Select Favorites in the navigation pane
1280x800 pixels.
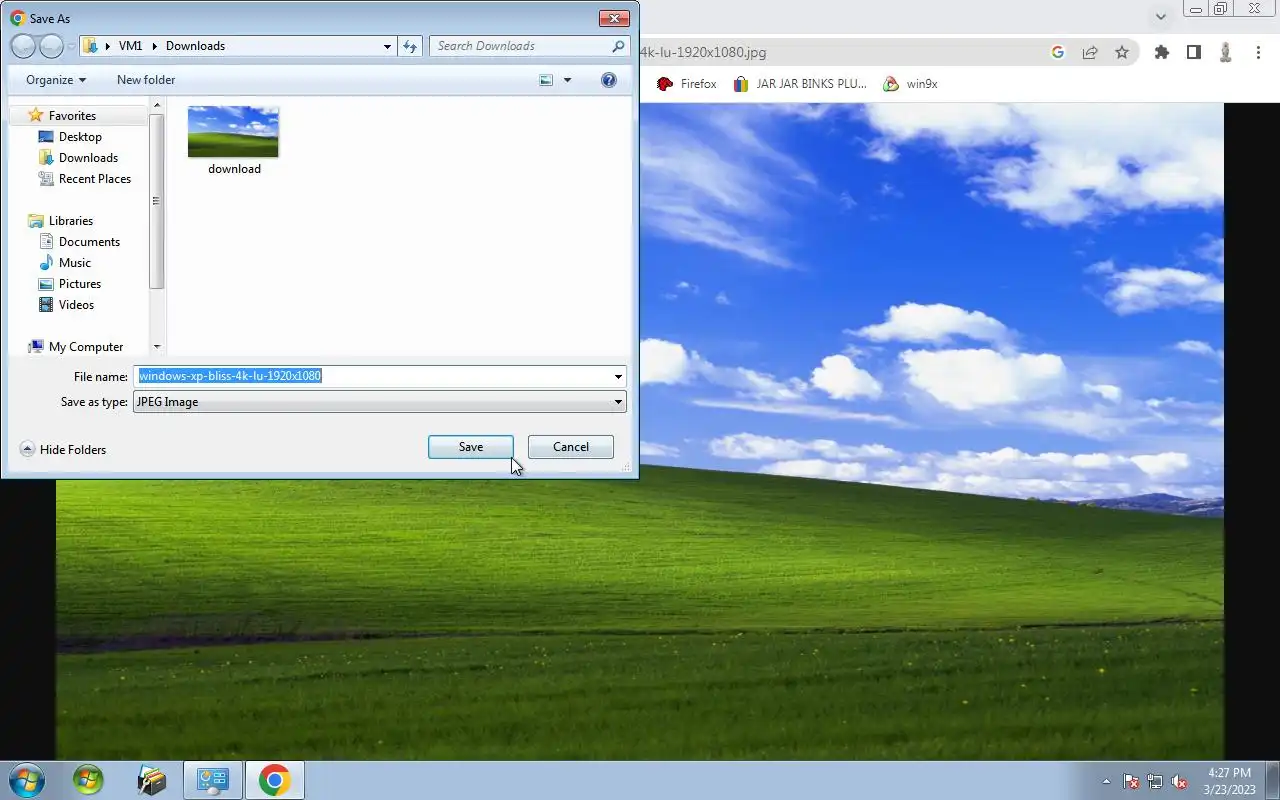(72, 116)
